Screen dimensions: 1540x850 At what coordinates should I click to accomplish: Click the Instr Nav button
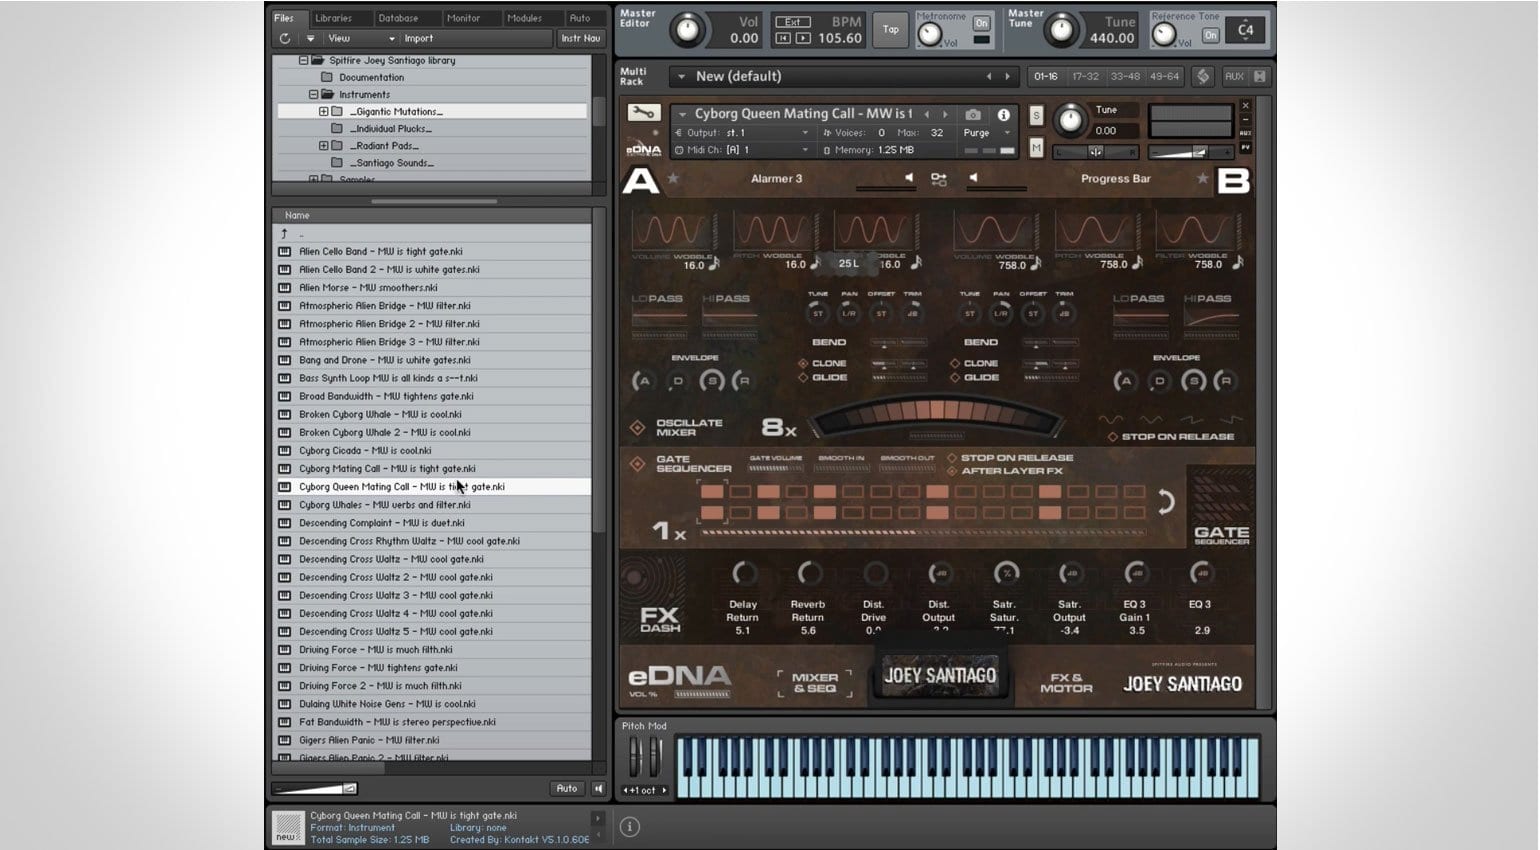(580, 38)
